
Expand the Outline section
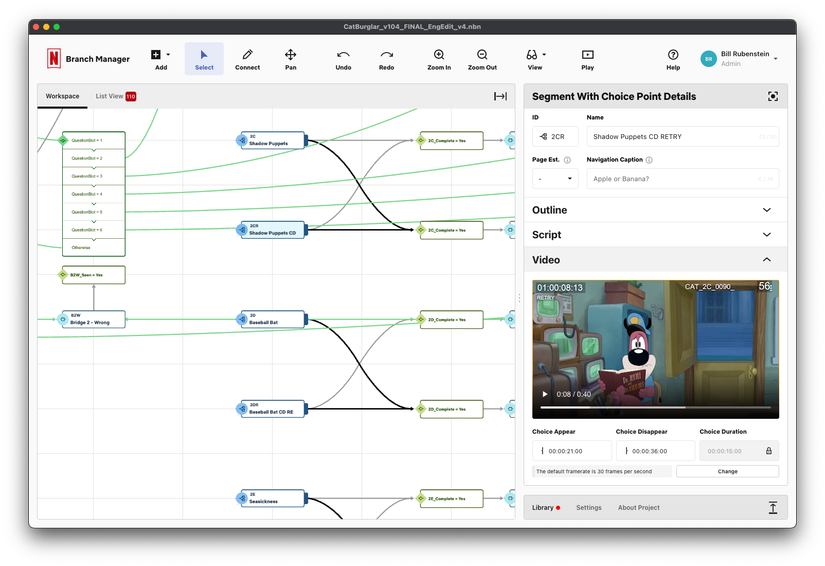(656, 210)
